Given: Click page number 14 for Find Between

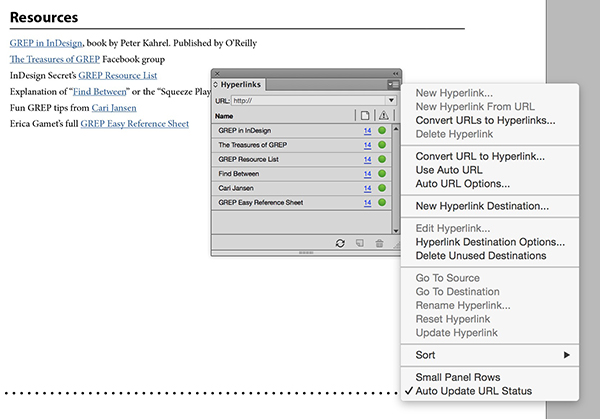Looking at the screenshot, I should pos(367,174).
